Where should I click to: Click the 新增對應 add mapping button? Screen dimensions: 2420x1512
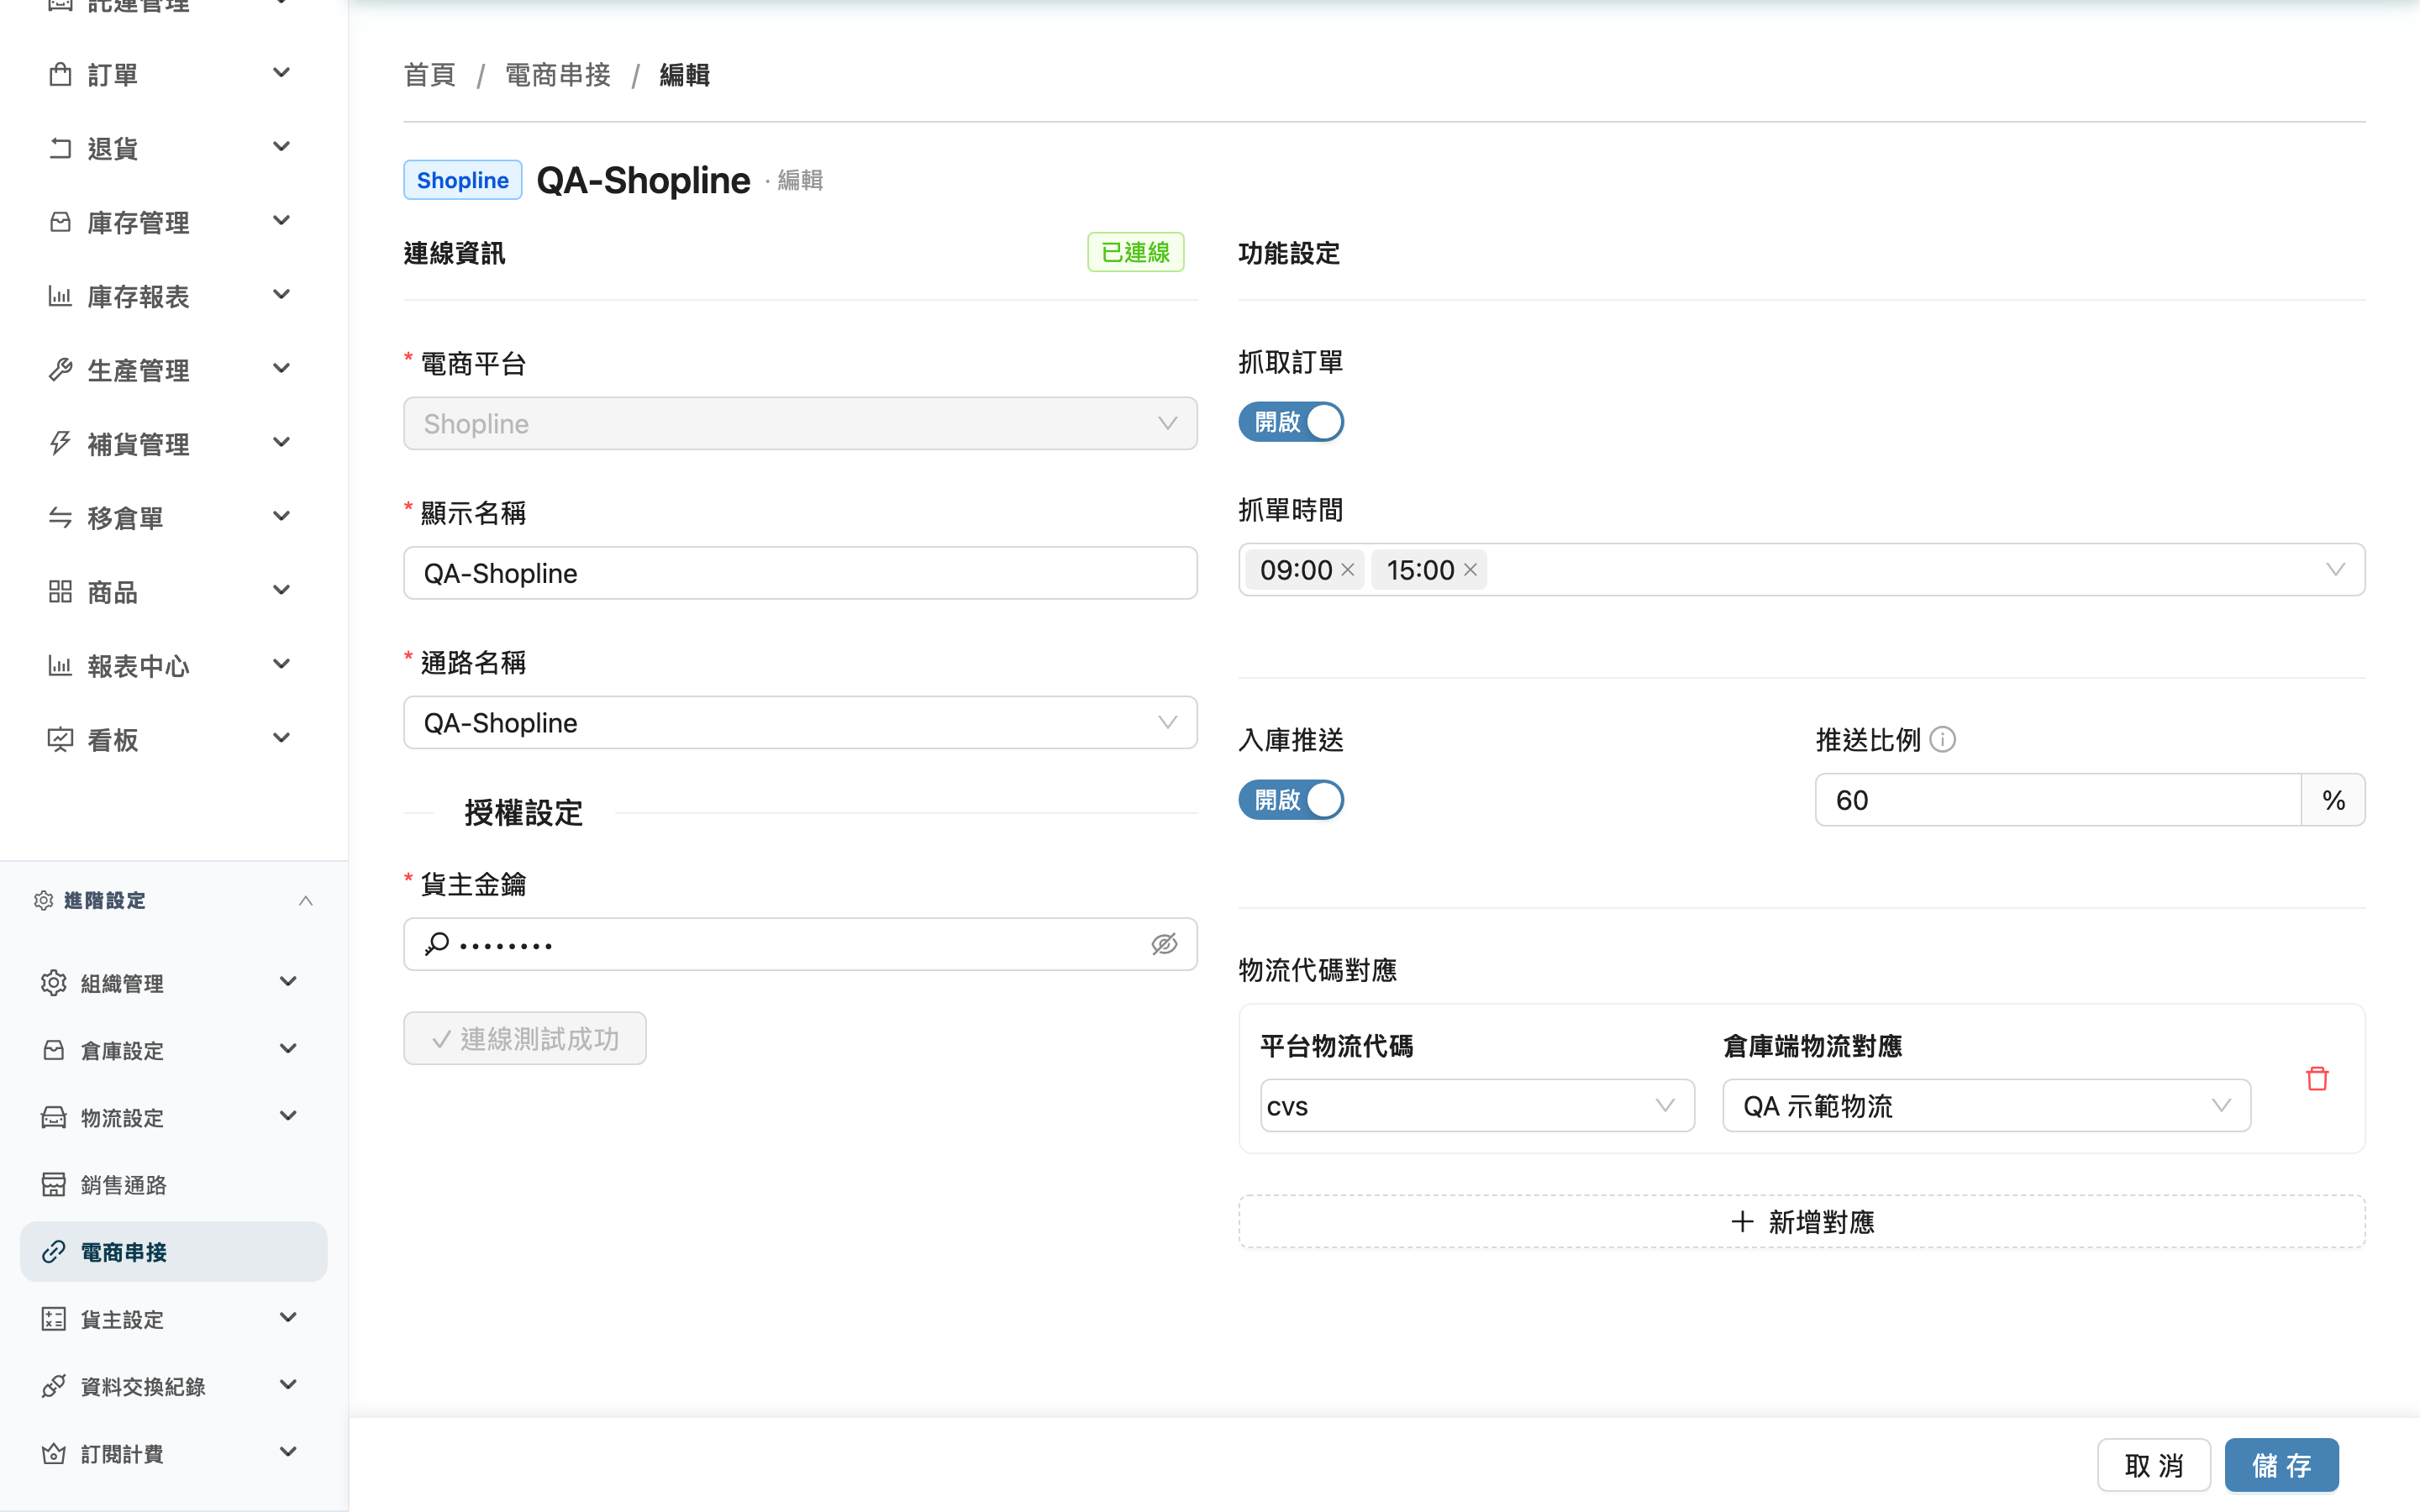click(x=1802, y=1221)
